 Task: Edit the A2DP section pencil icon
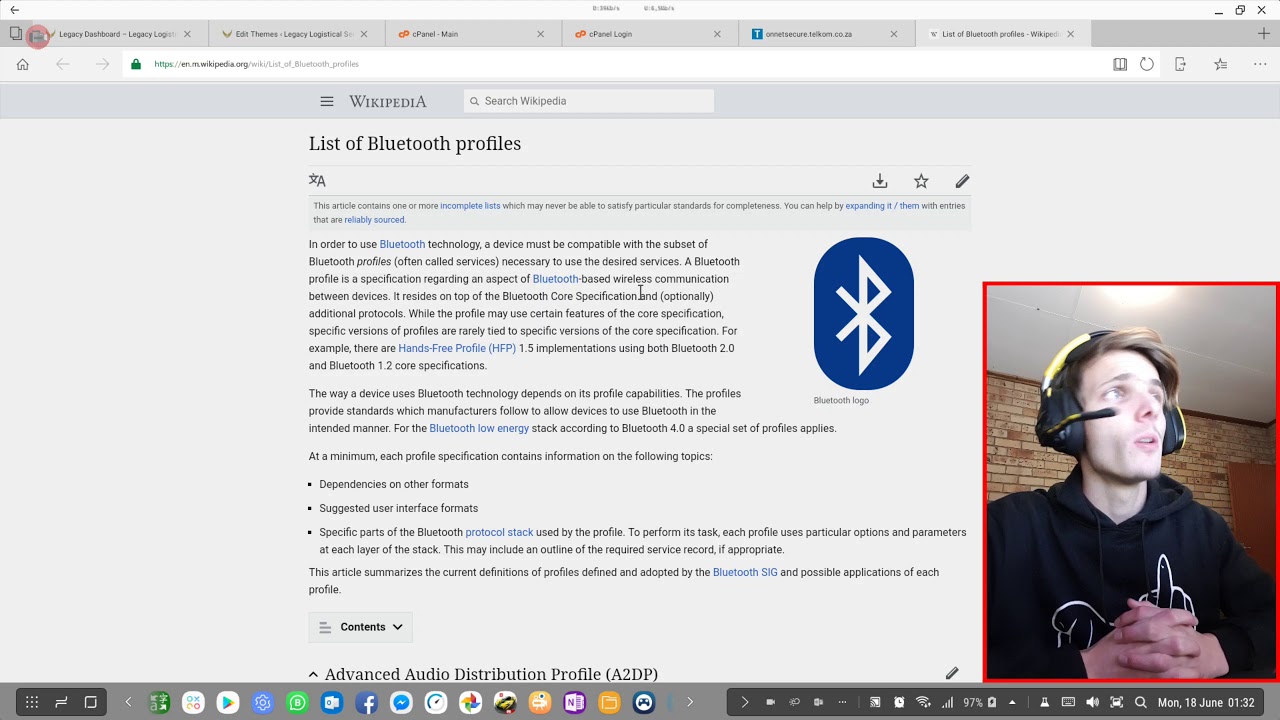952,673
